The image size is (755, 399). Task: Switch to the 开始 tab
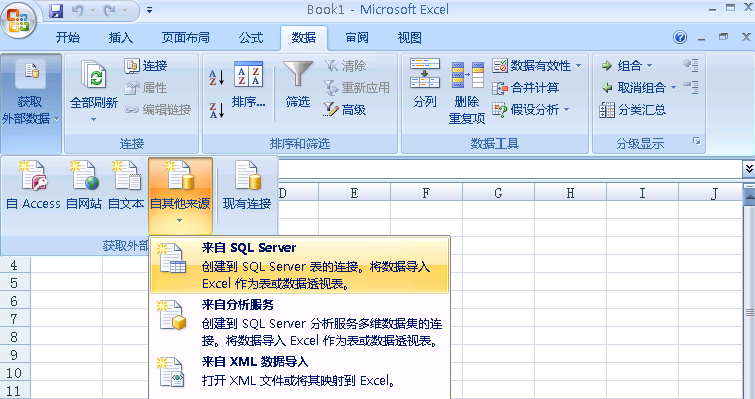point(68,38)
